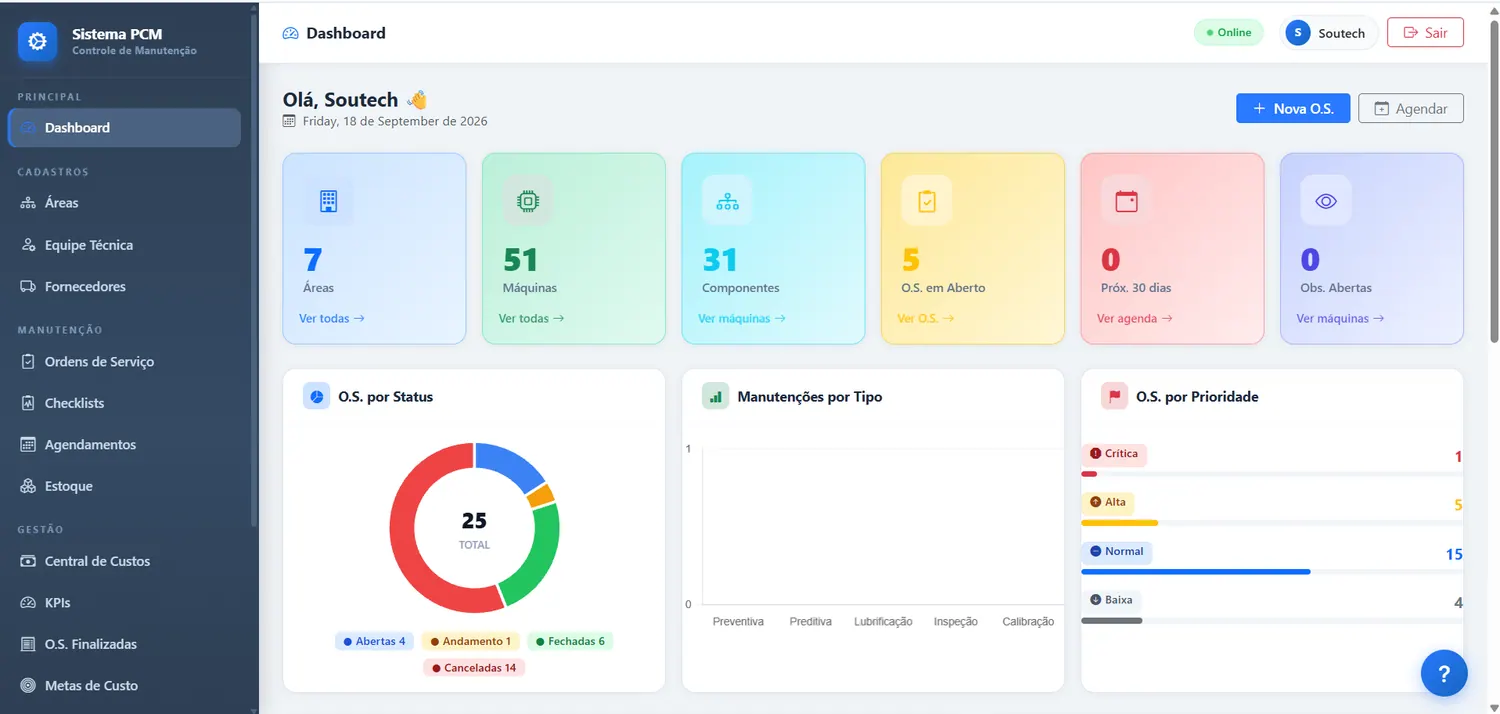
Task: Open Agendamentos in sidebar
Action: 124,445
